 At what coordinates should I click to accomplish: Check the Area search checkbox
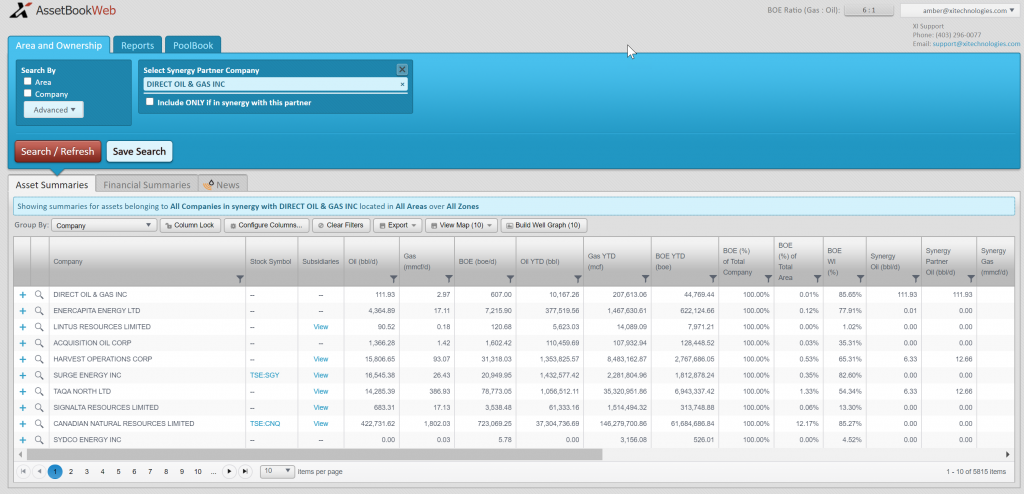[27, 82]
